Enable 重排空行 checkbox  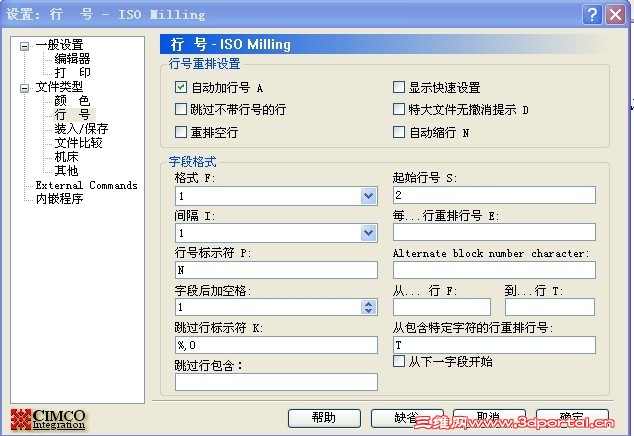tap(181, 132)
